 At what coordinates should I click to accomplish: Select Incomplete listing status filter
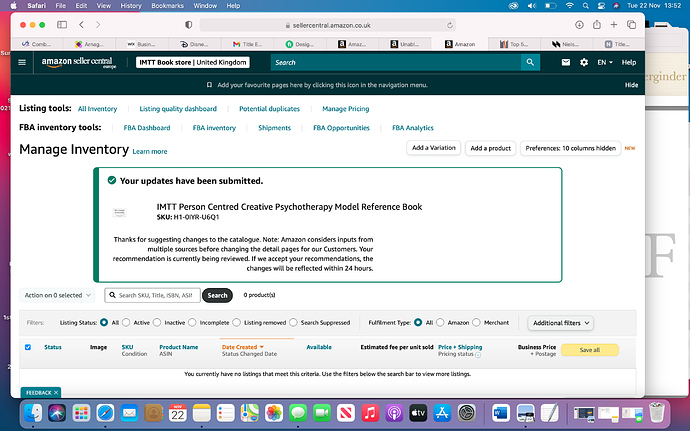coord(192,323)
